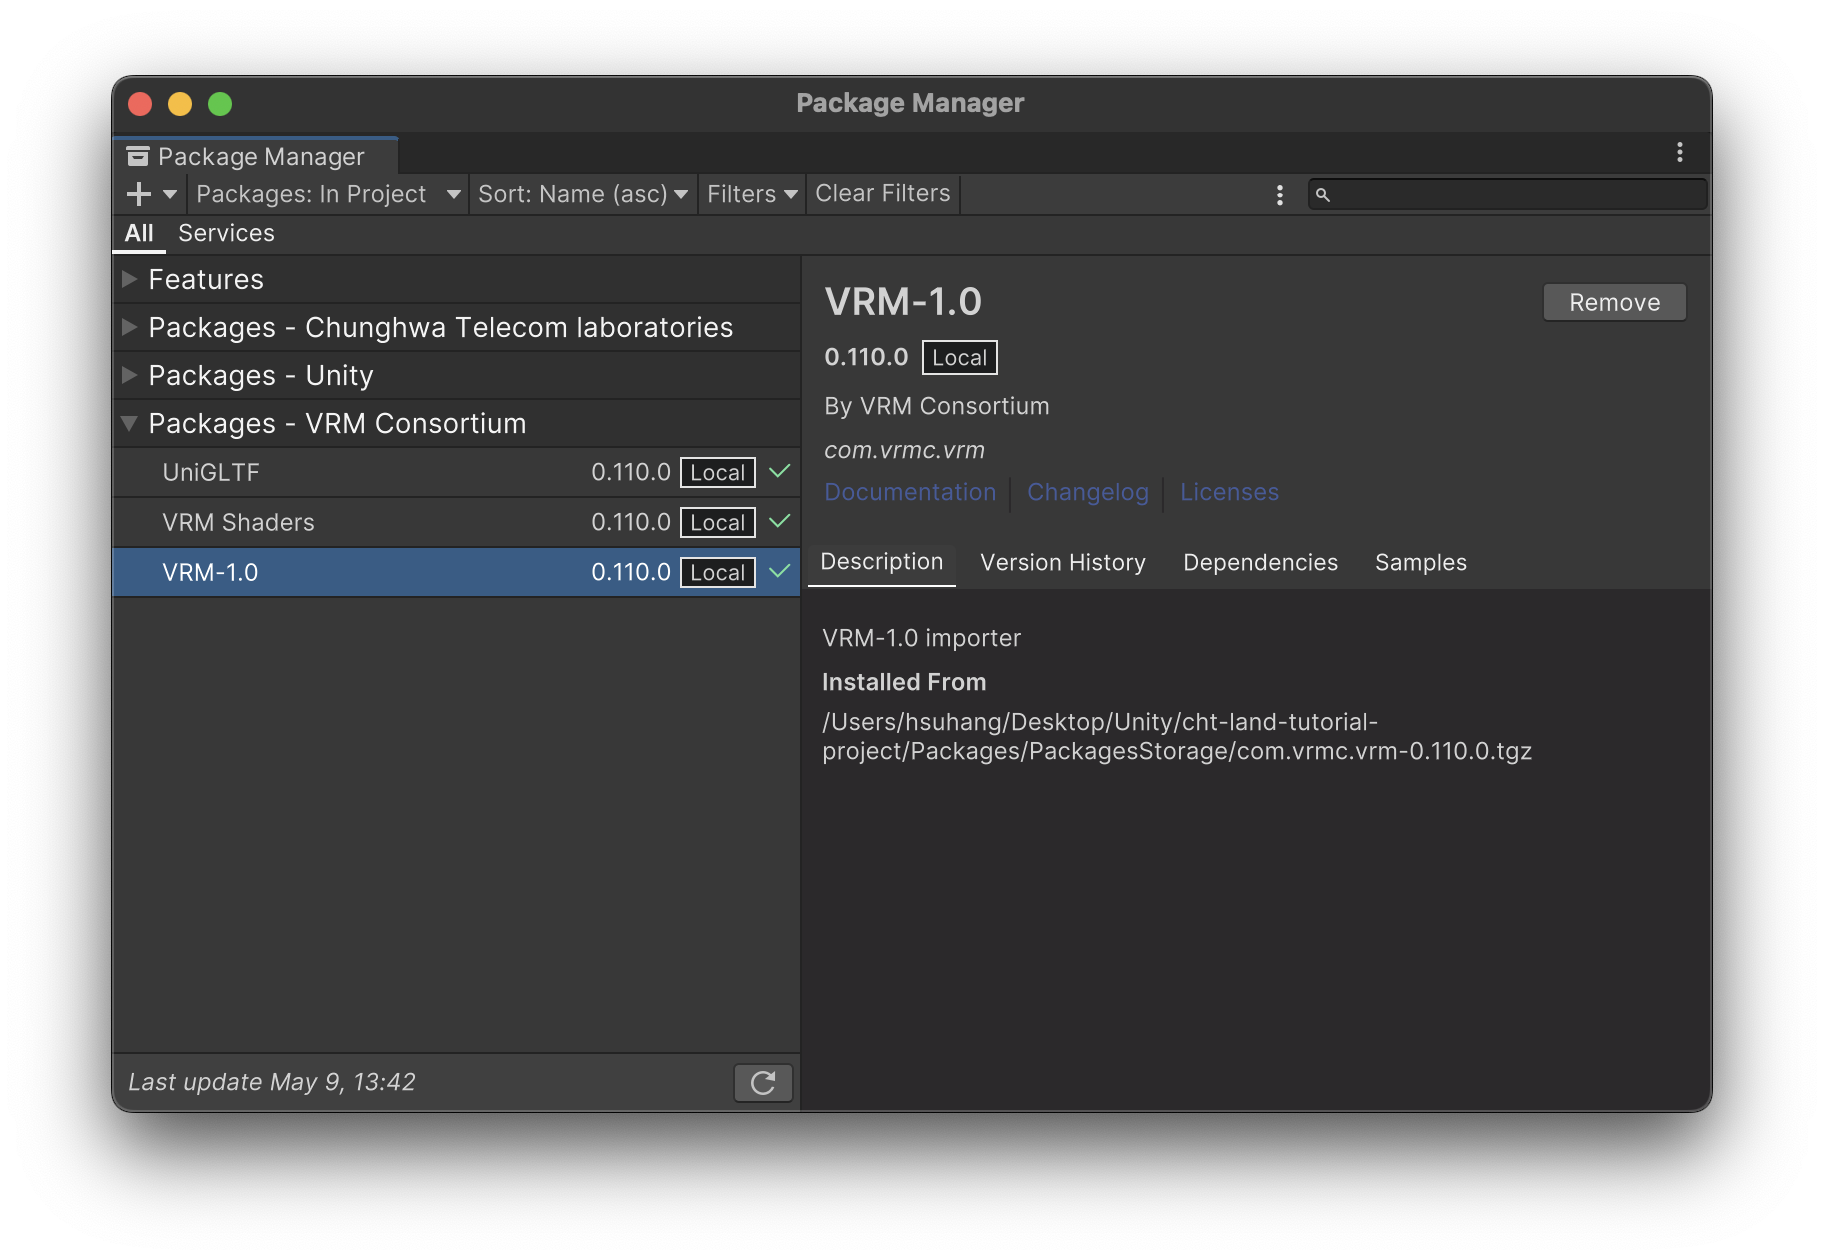Click the By VRM Consortium author text
Image resolution: width=1824 pixels, height=1260 pixels.
tap(937, 406)
